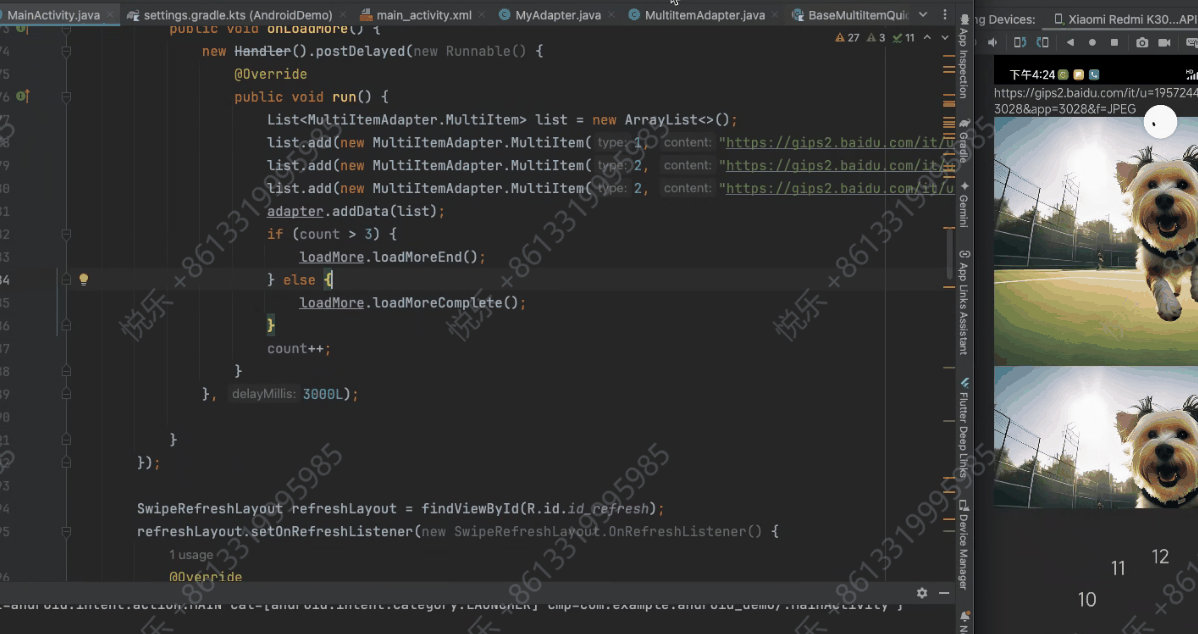Close the main_activity.xml tab
This screenshot has width=1198, height=634.
pos(483,15)
